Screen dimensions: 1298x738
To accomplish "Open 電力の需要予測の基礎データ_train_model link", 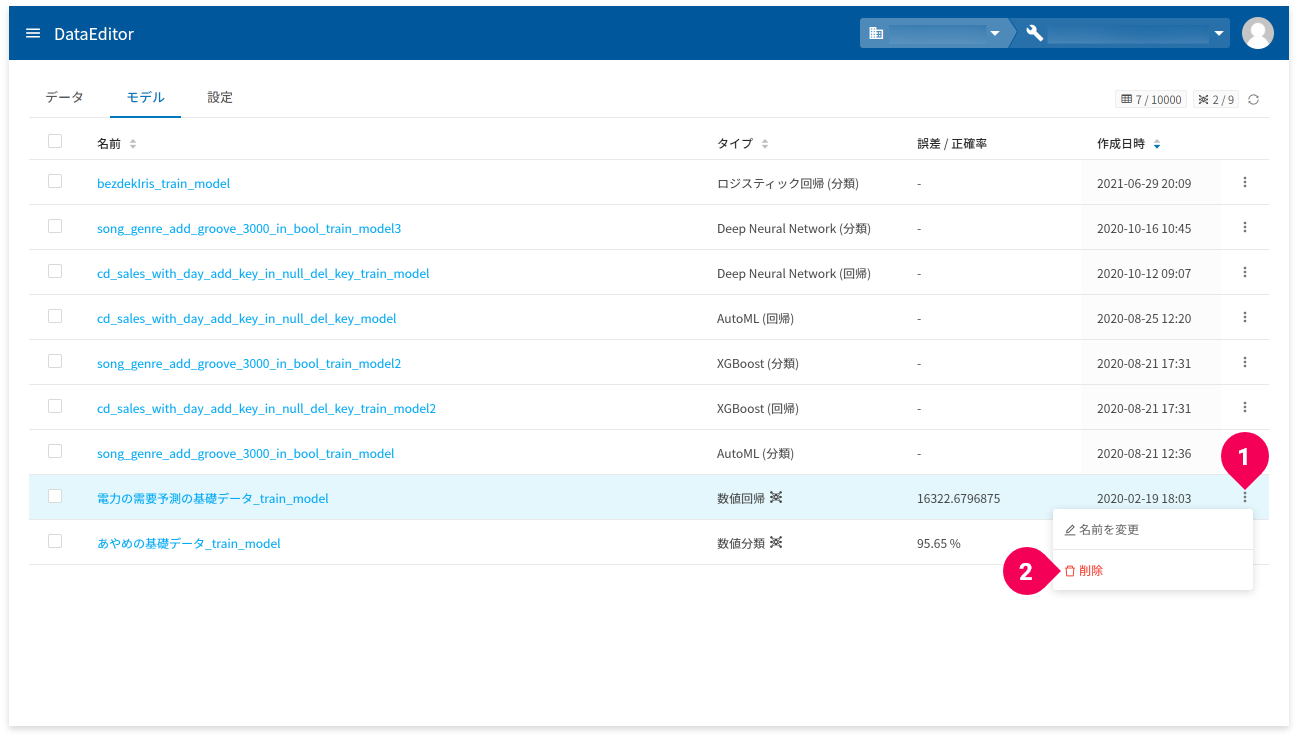I will (x=213, y=498).
